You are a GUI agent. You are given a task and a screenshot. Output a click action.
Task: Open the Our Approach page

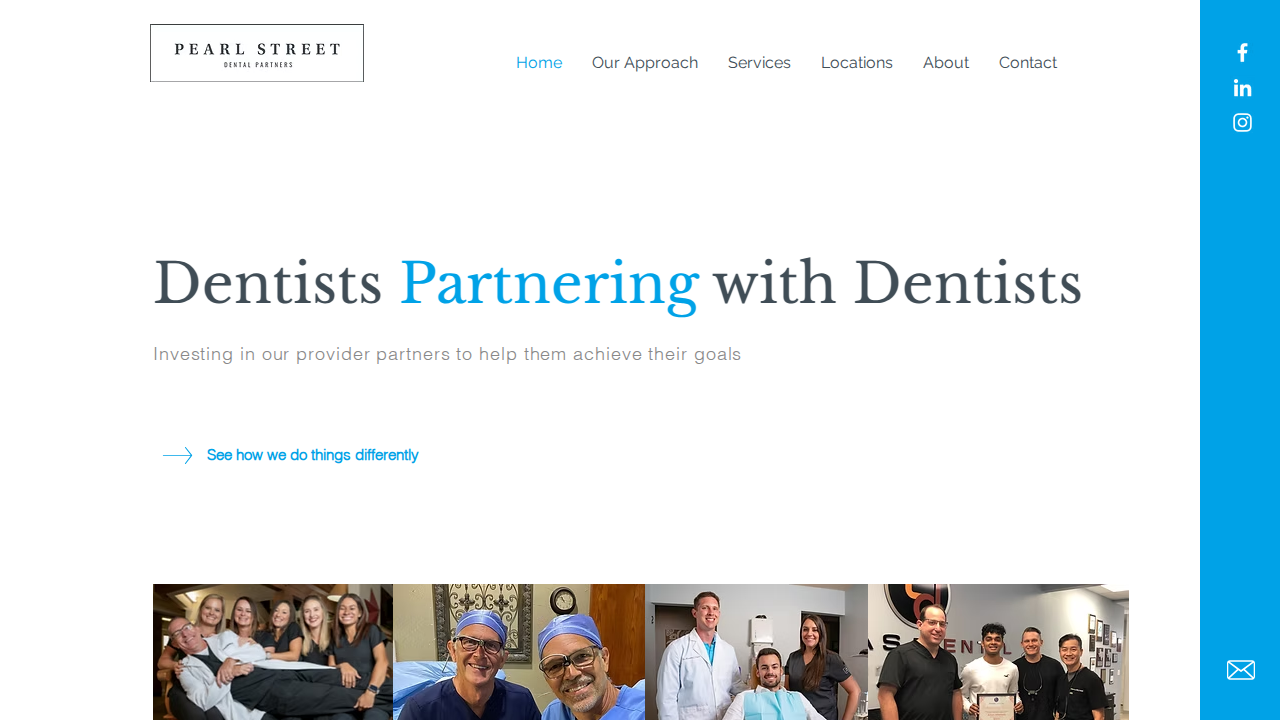[x=645, y=63]
